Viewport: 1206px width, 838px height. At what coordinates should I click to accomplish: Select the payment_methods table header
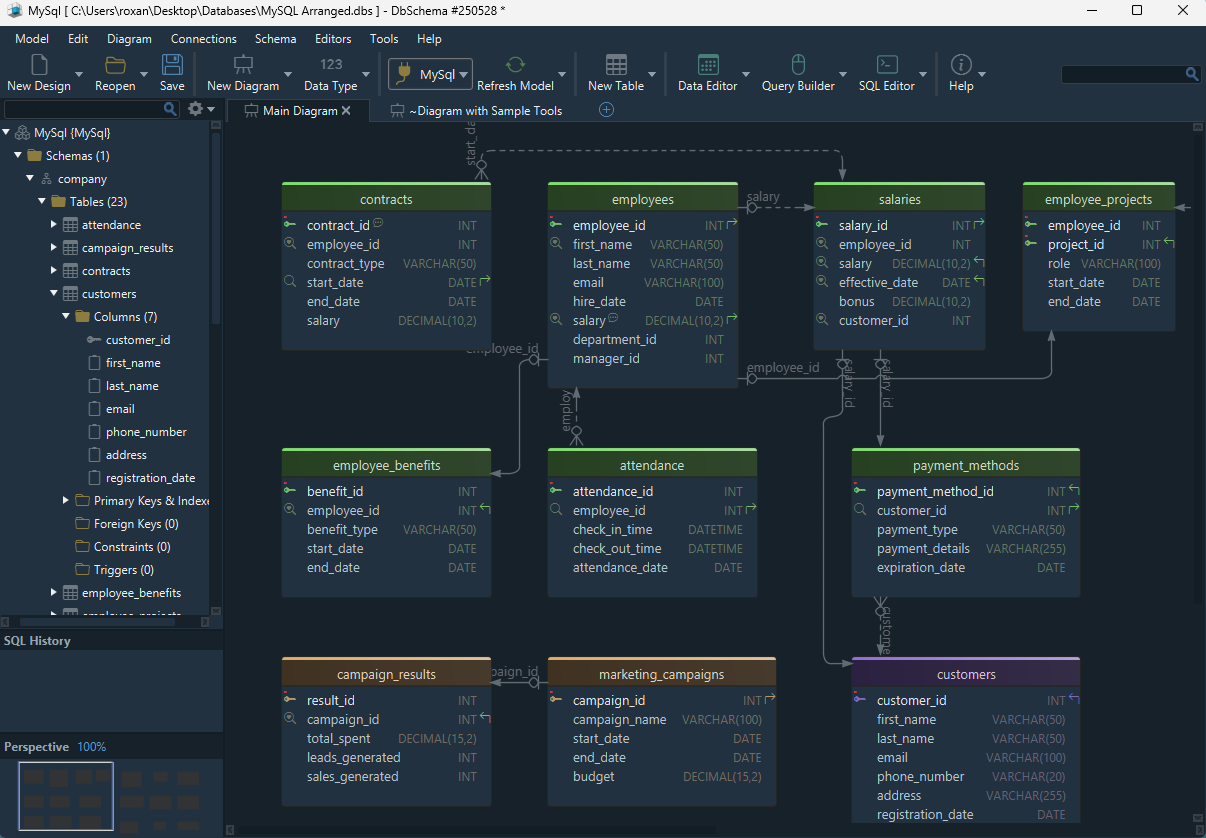[x=966, y=465]
